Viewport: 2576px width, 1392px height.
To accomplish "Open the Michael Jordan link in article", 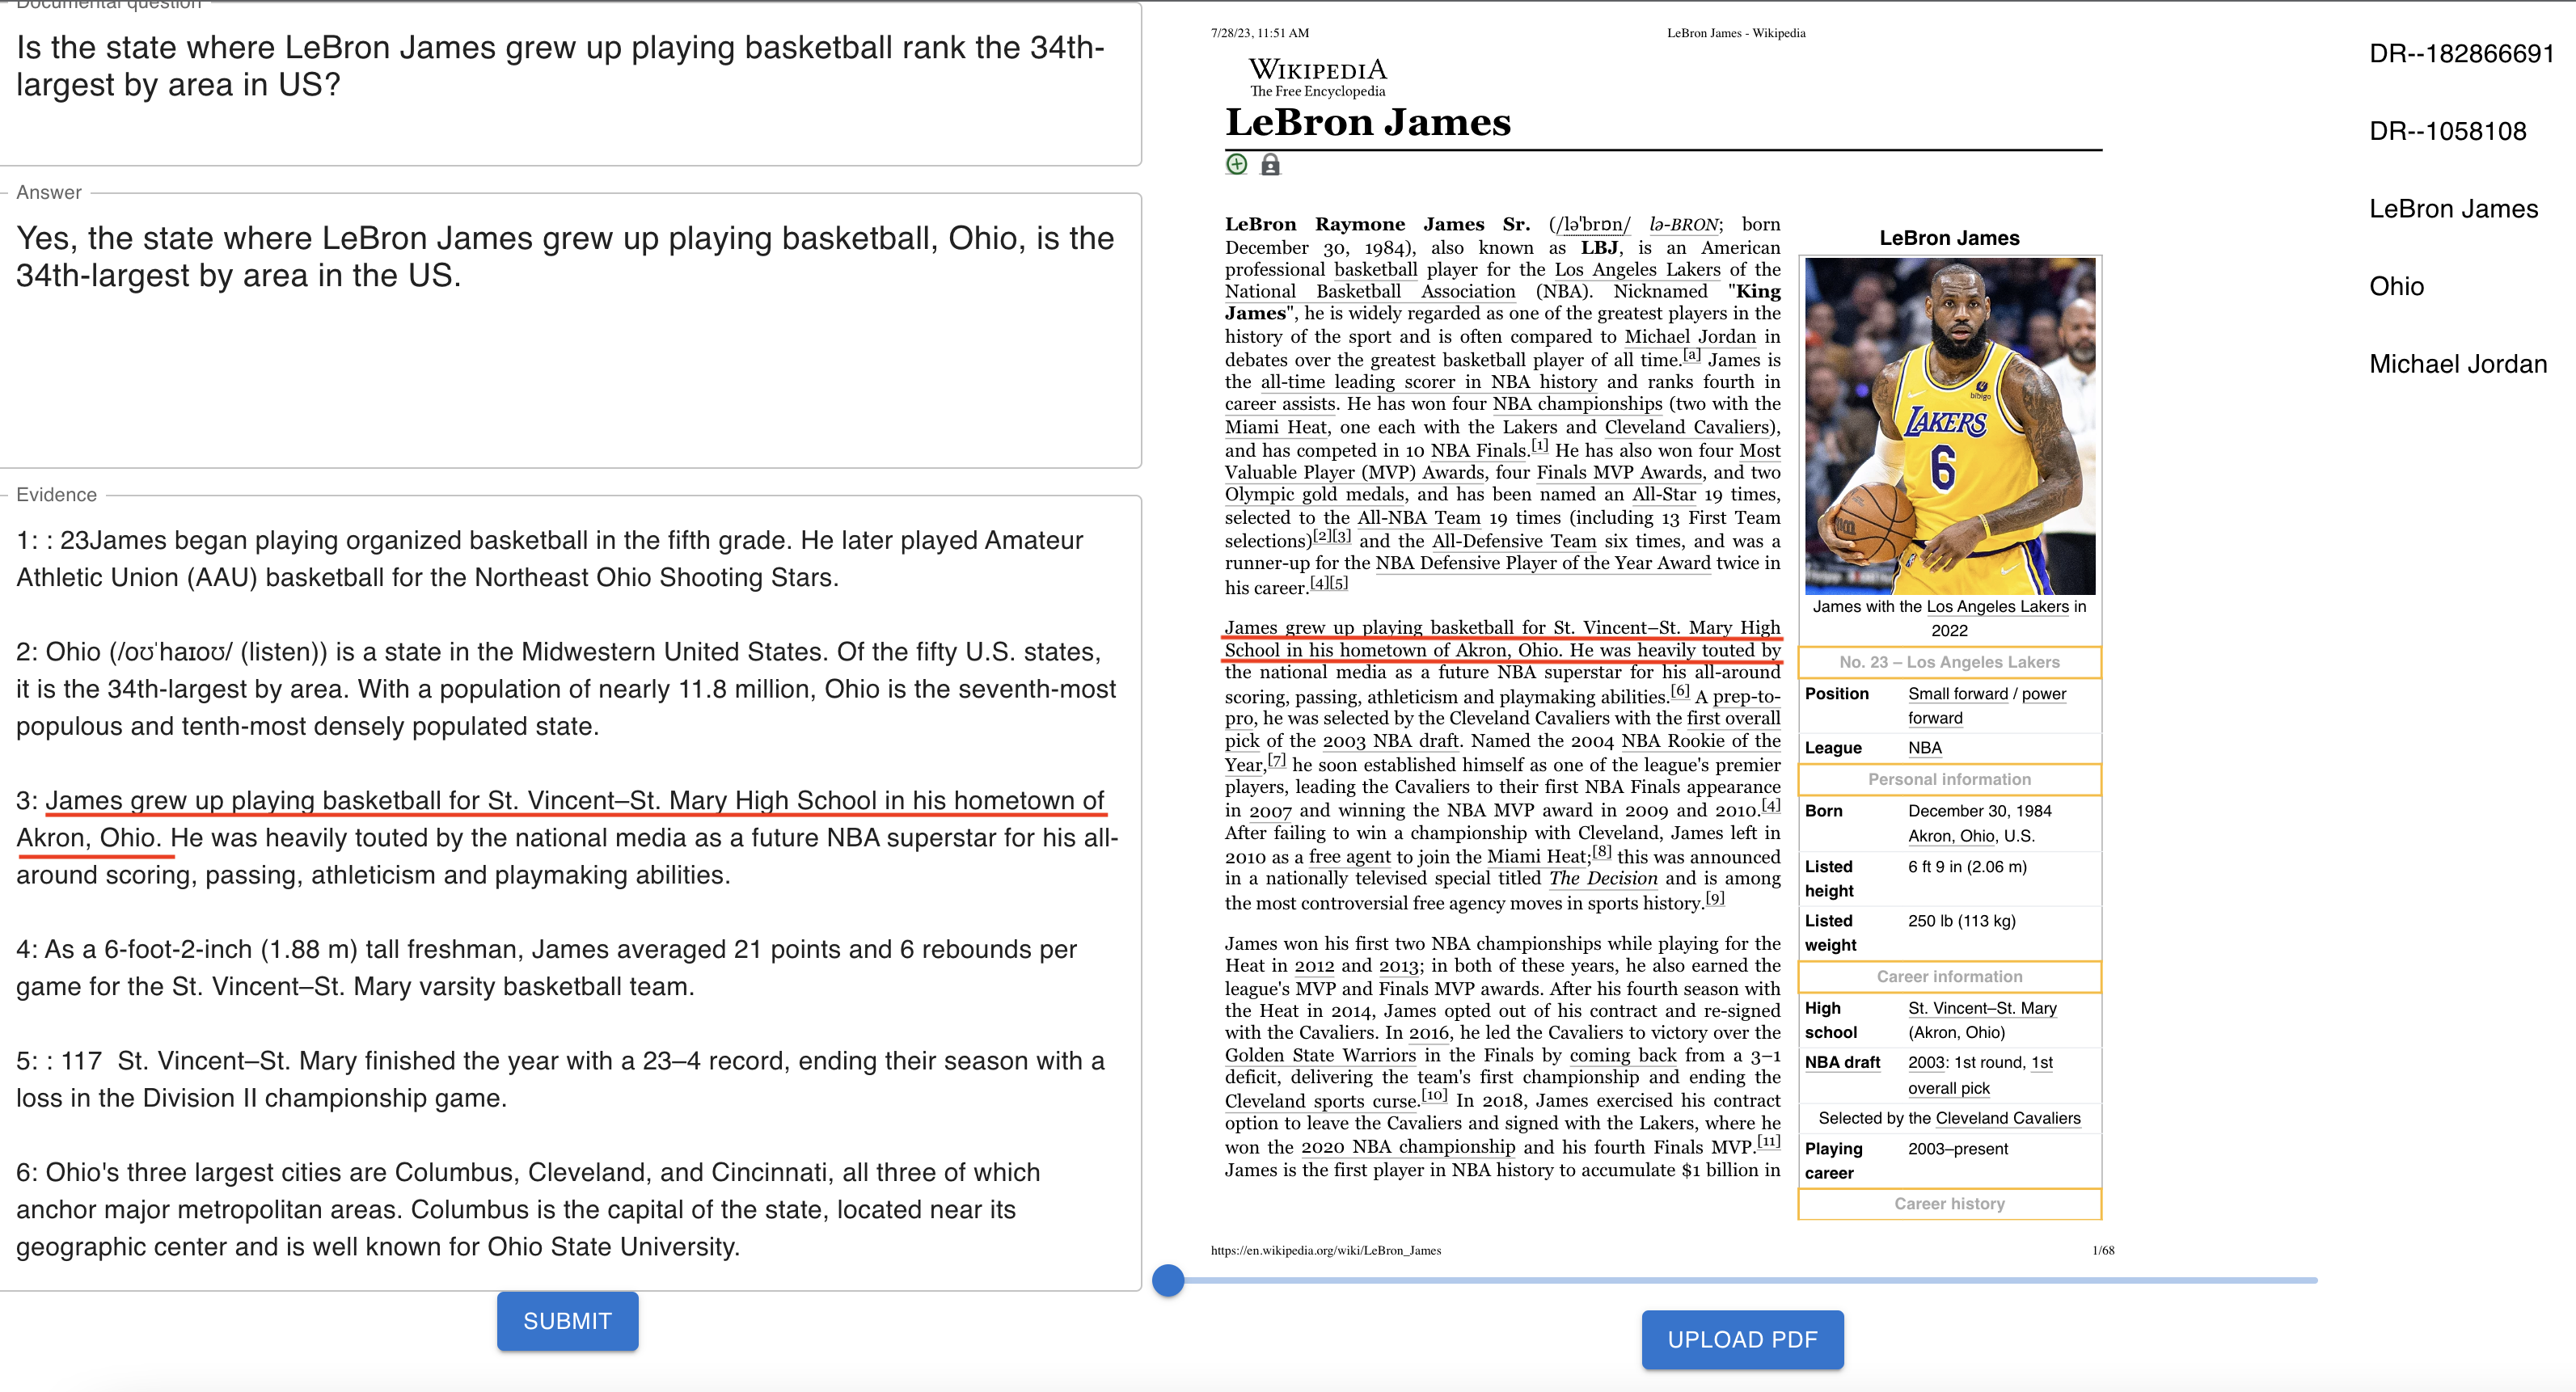I will [1689, 336].
